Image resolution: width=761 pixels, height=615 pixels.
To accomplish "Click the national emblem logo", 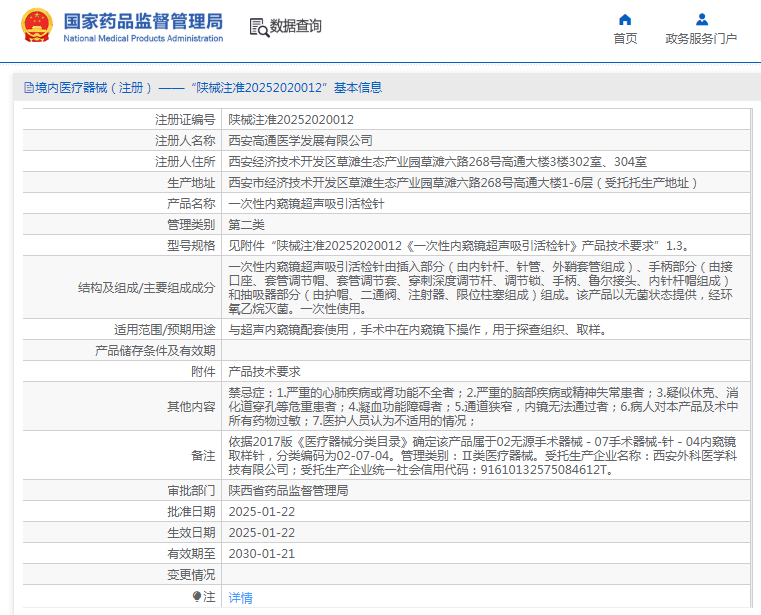I will (x=36, y=25).
